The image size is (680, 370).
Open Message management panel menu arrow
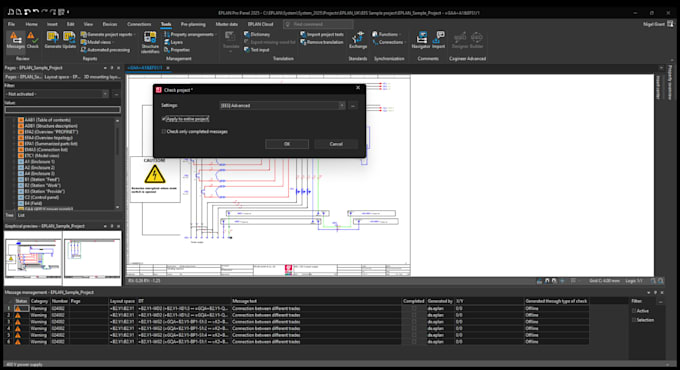tap(649, 292)
